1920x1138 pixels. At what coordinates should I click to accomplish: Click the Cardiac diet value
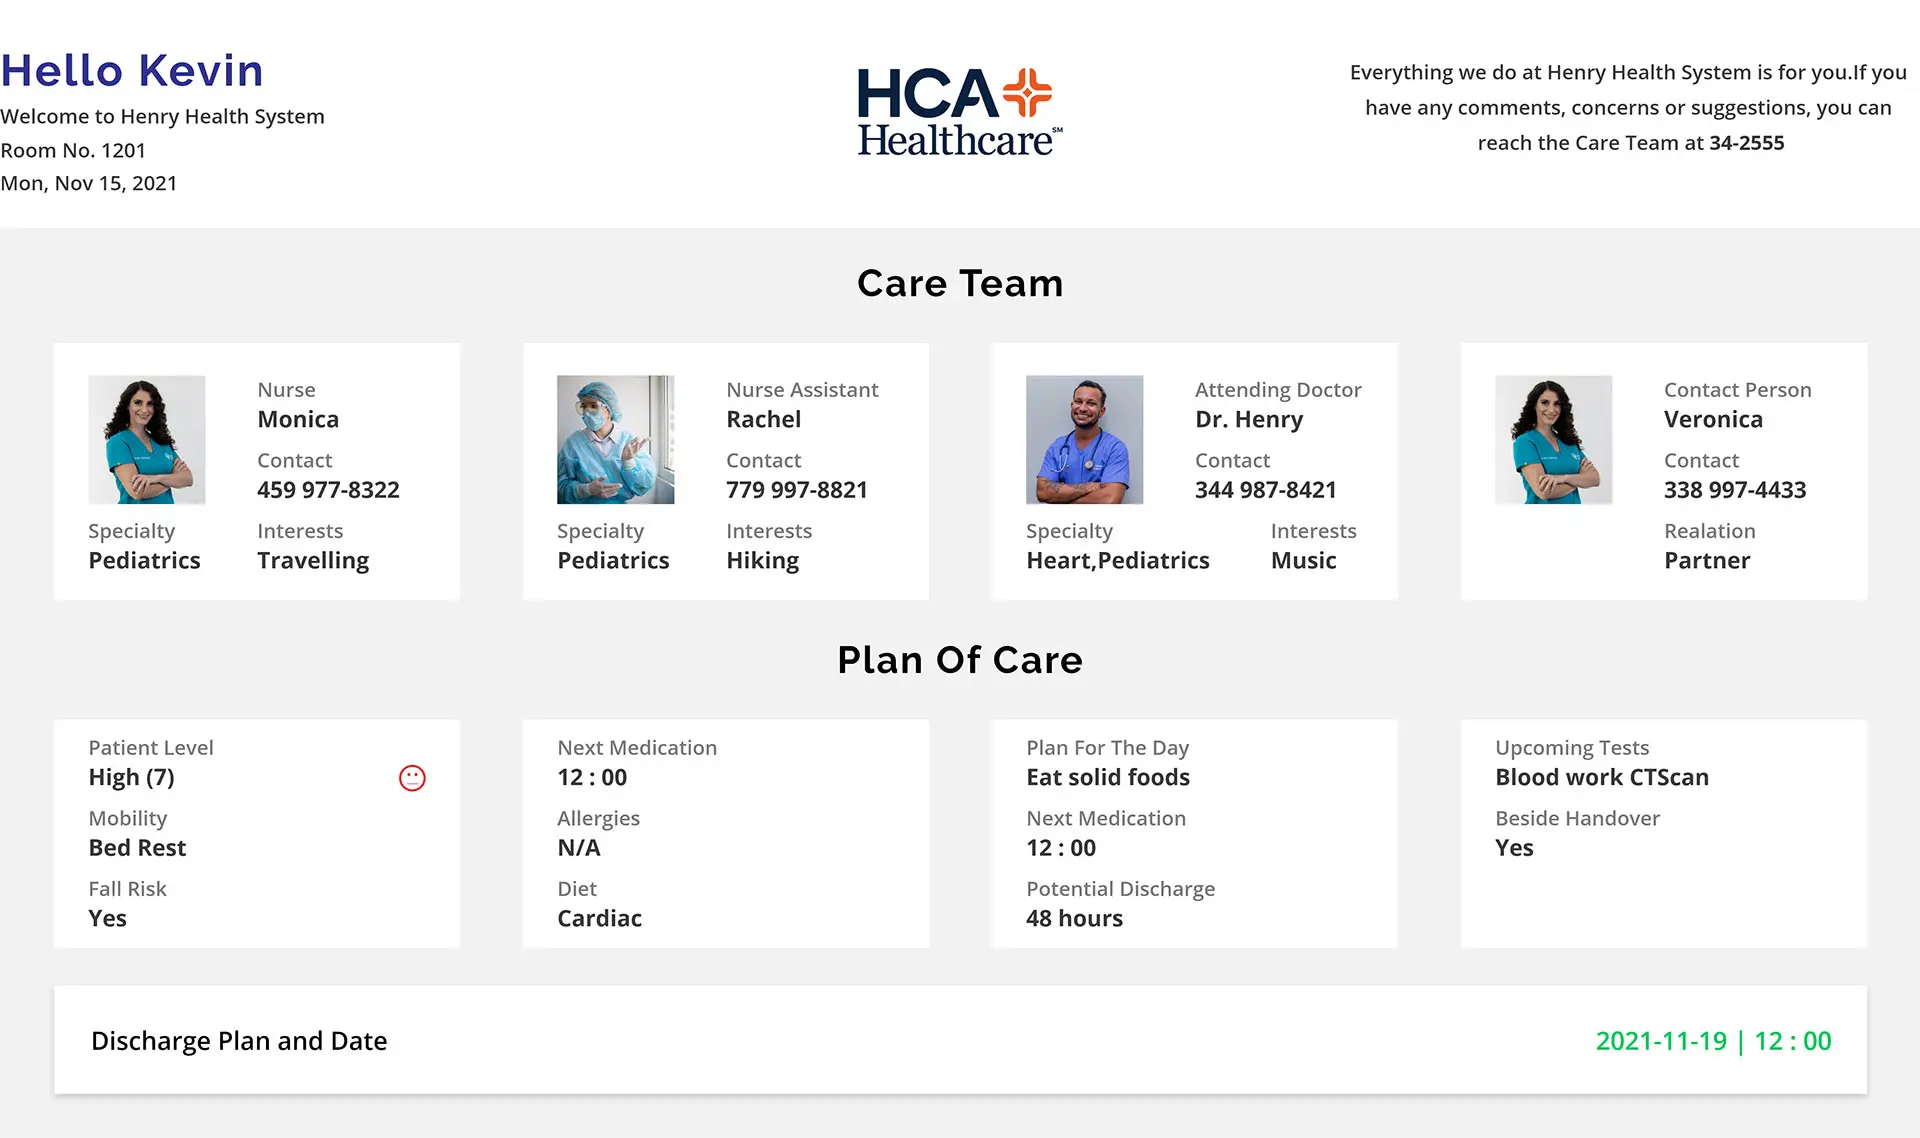coord(599,919)
